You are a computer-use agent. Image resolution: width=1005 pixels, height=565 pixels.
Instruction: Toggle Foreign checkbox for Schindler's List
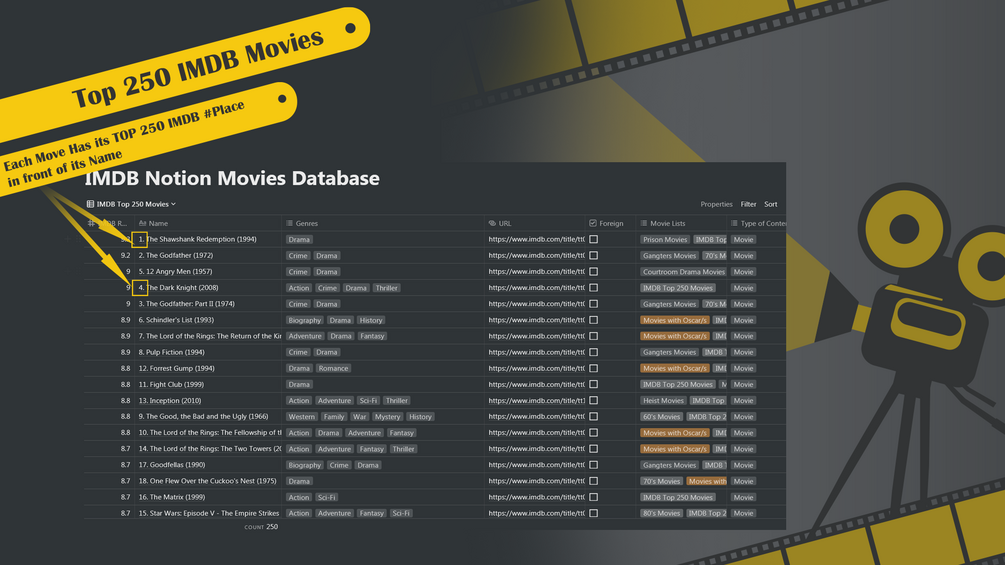(594, 320)
